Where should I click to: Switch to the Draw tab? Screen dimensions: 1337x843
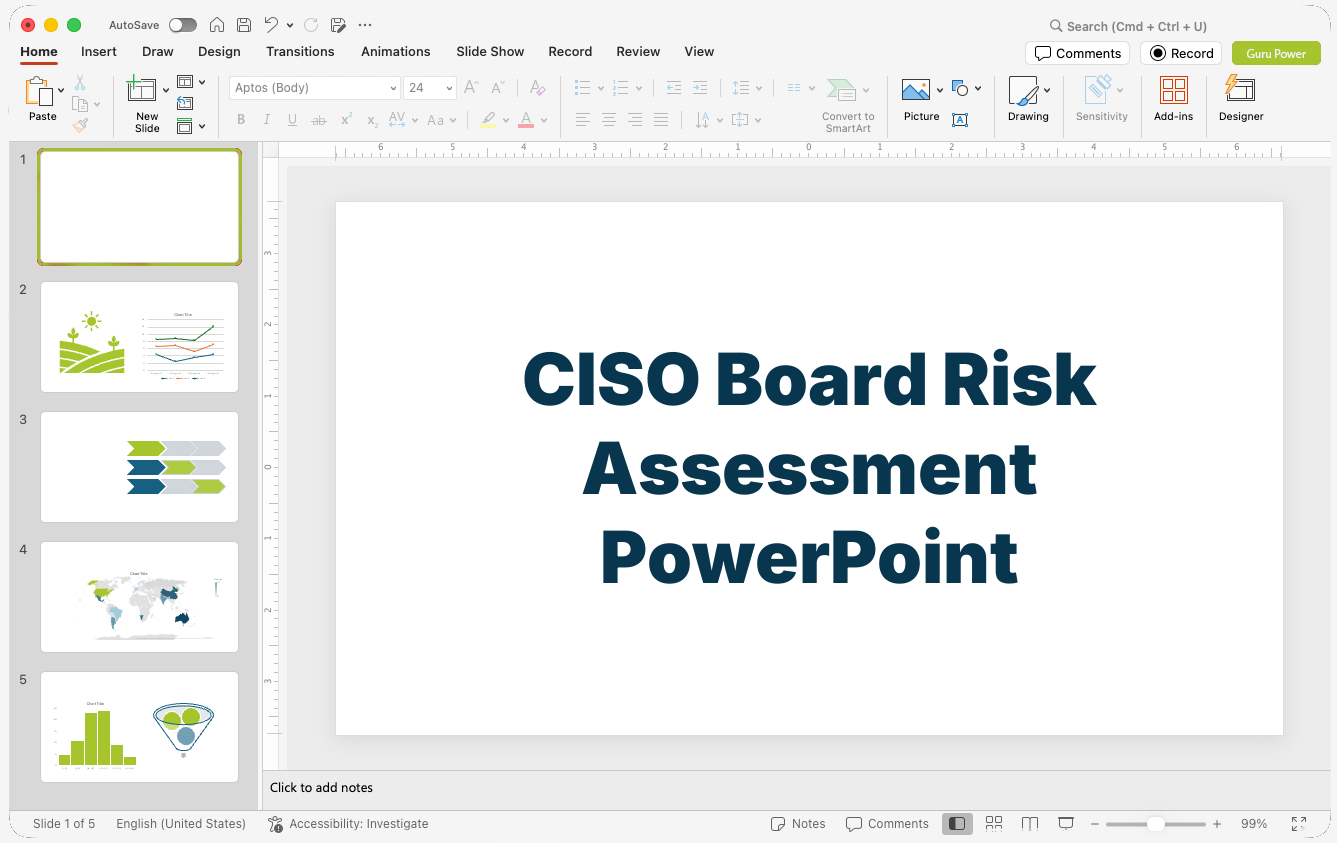click(x=158, y=52)
